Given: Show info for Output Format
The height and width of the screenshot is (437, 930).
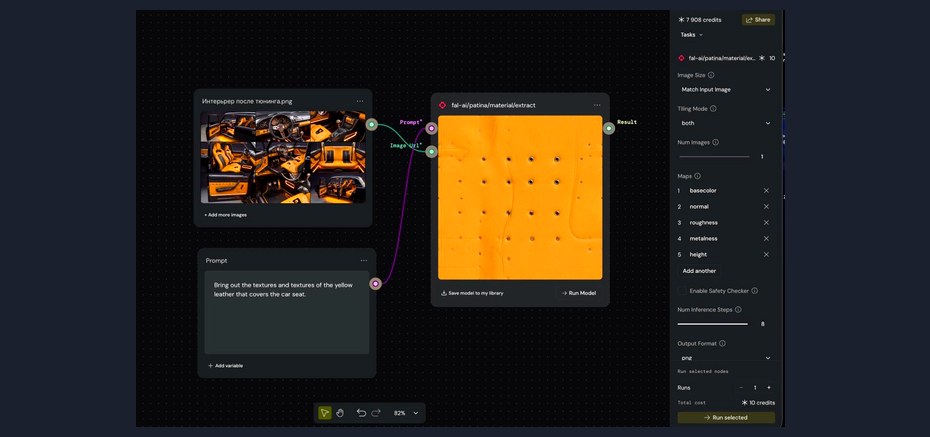Looking at the screenshot, I should click(722, 343).
